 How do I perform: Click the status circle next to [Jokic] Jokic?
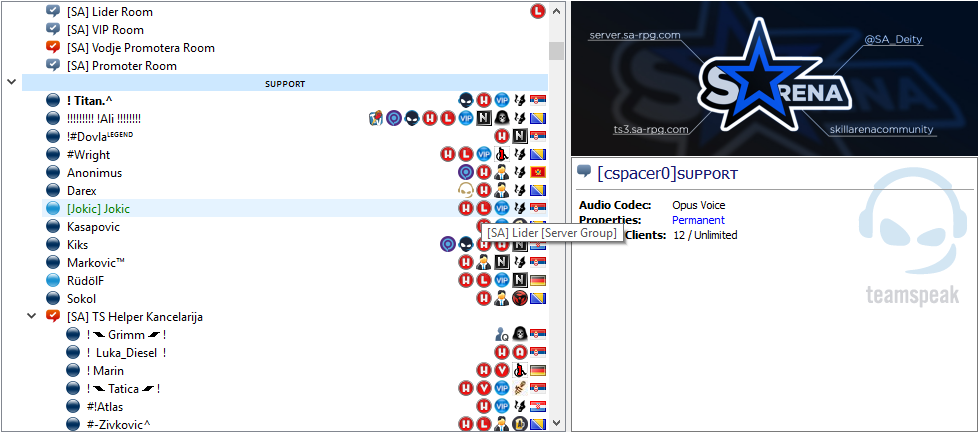point(54,208)
